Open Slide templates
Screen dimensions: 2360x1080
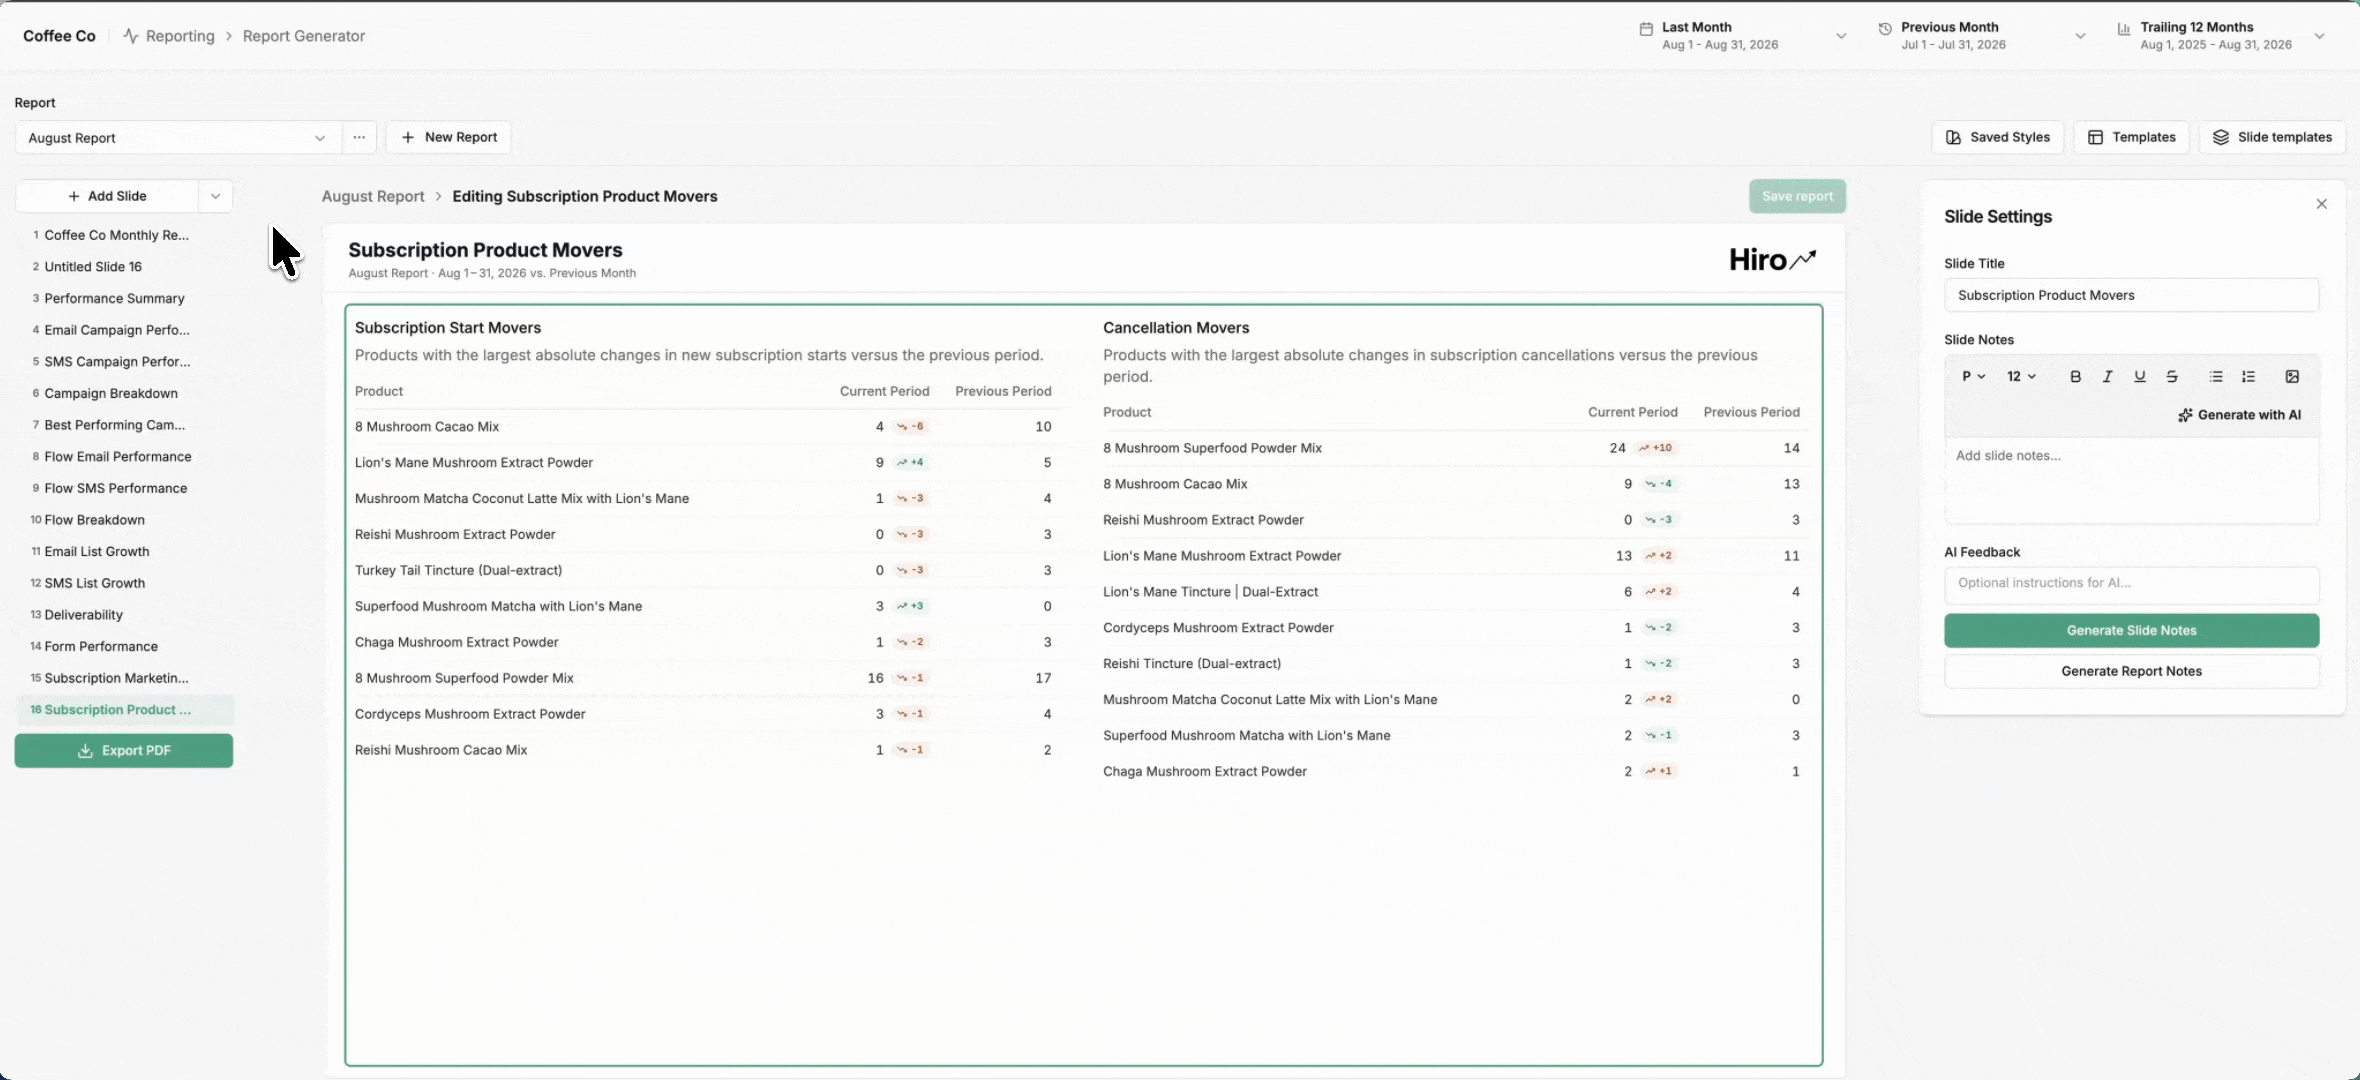(x=2272, y=138)
